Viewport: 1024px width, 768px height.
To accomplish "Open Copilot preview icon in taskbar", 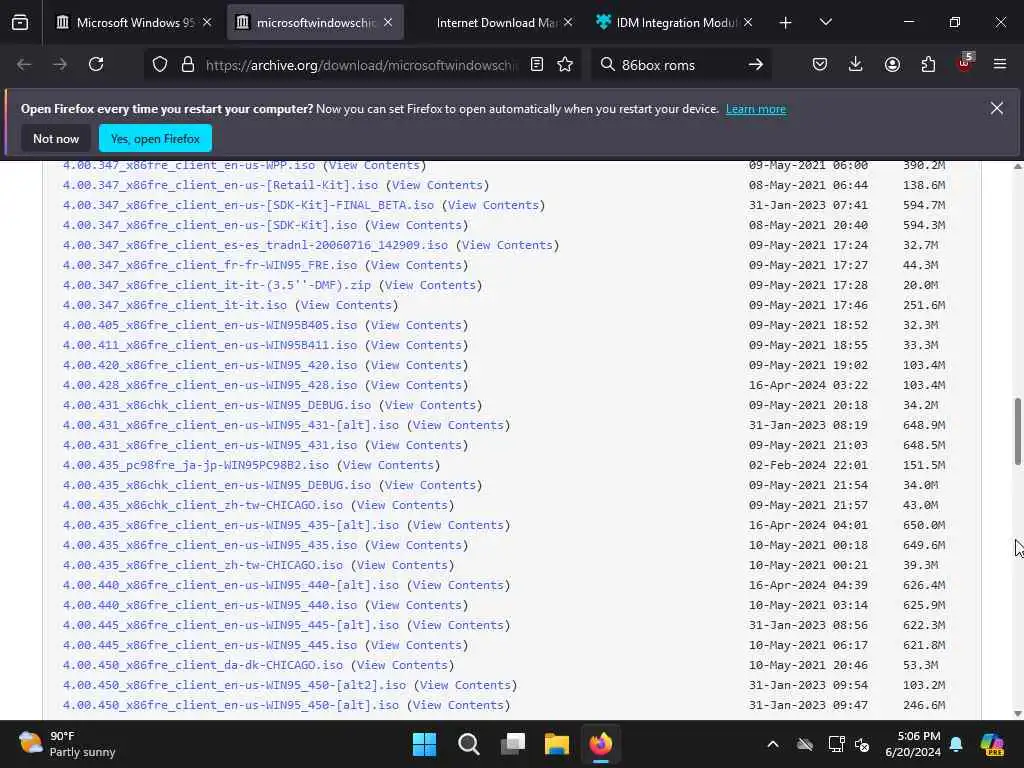I will click(992, 744).
